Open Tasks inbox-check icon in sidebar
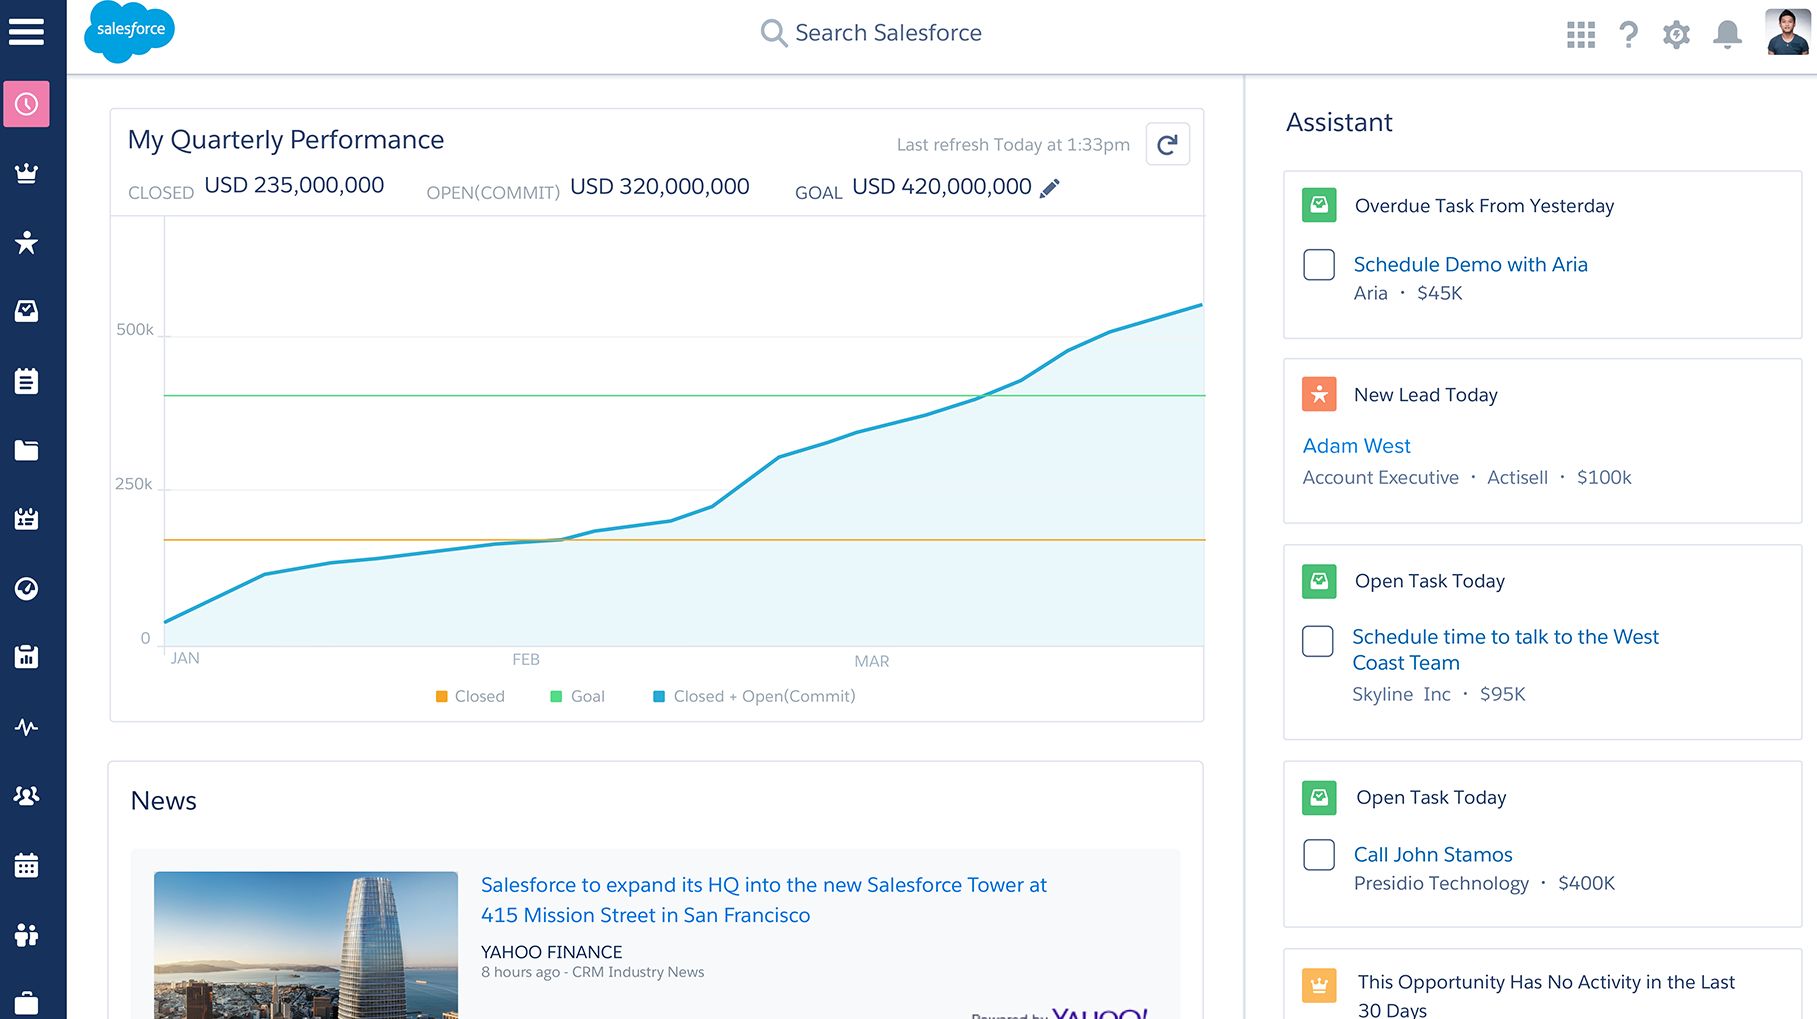 (x=26, y=311)
